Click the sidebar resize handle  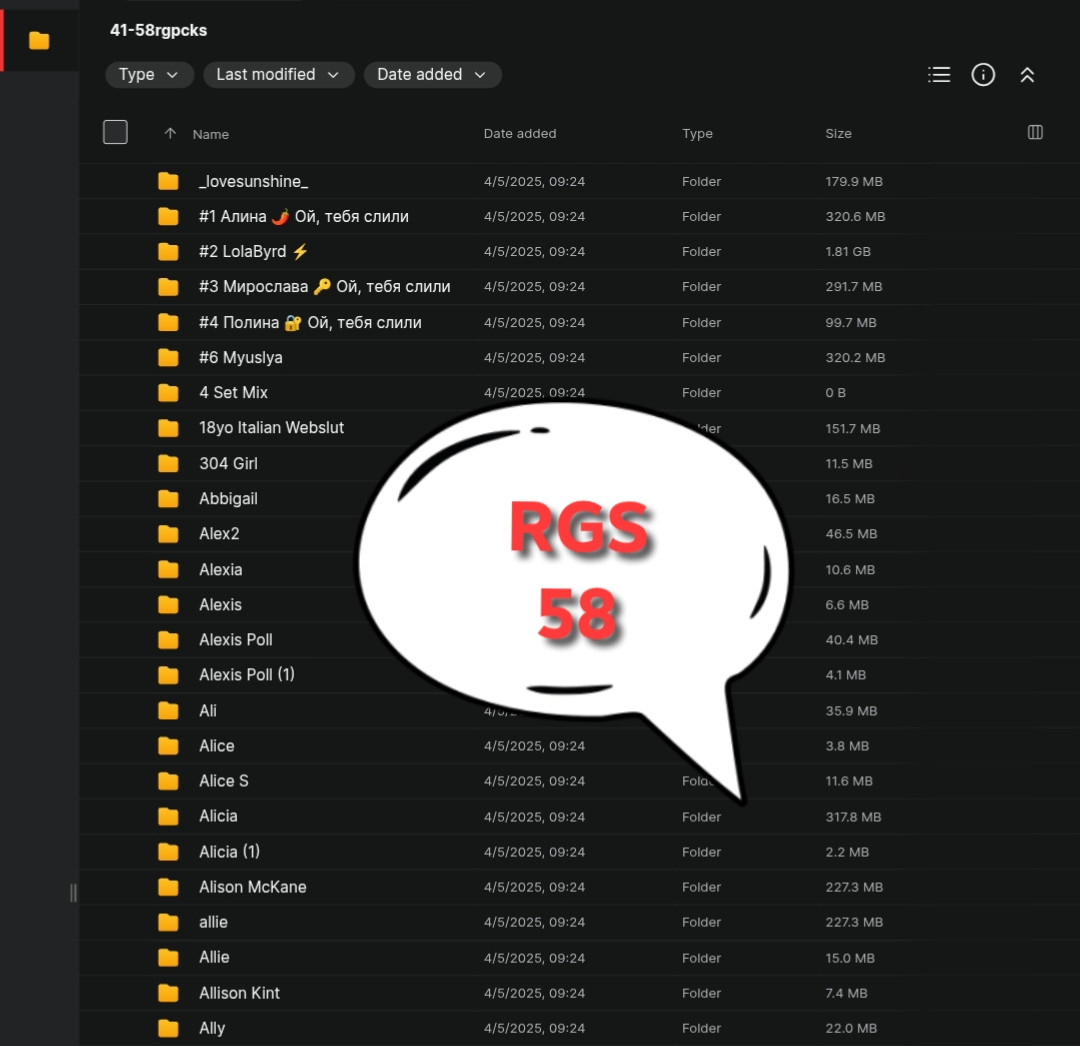pos(73,893)
